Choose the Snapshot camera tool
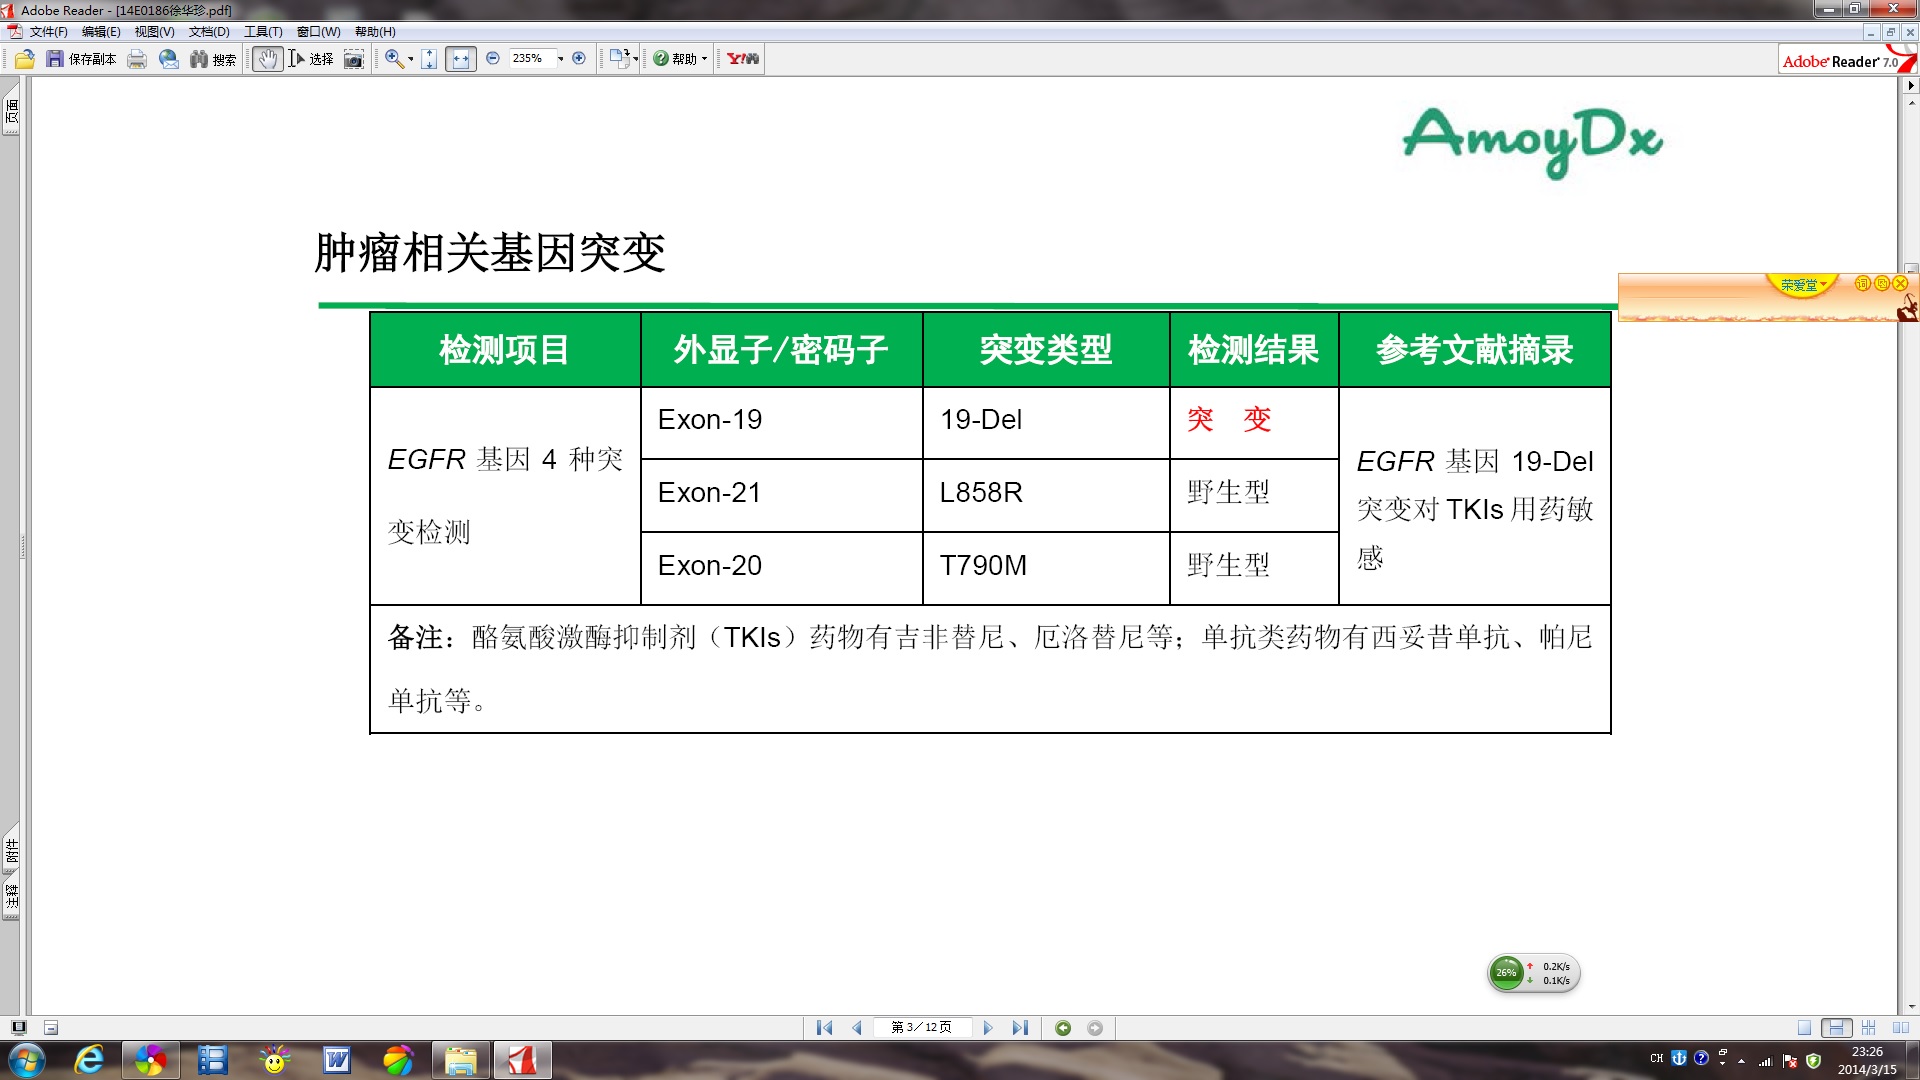The image size is (1920, 1080). (354, 59)
